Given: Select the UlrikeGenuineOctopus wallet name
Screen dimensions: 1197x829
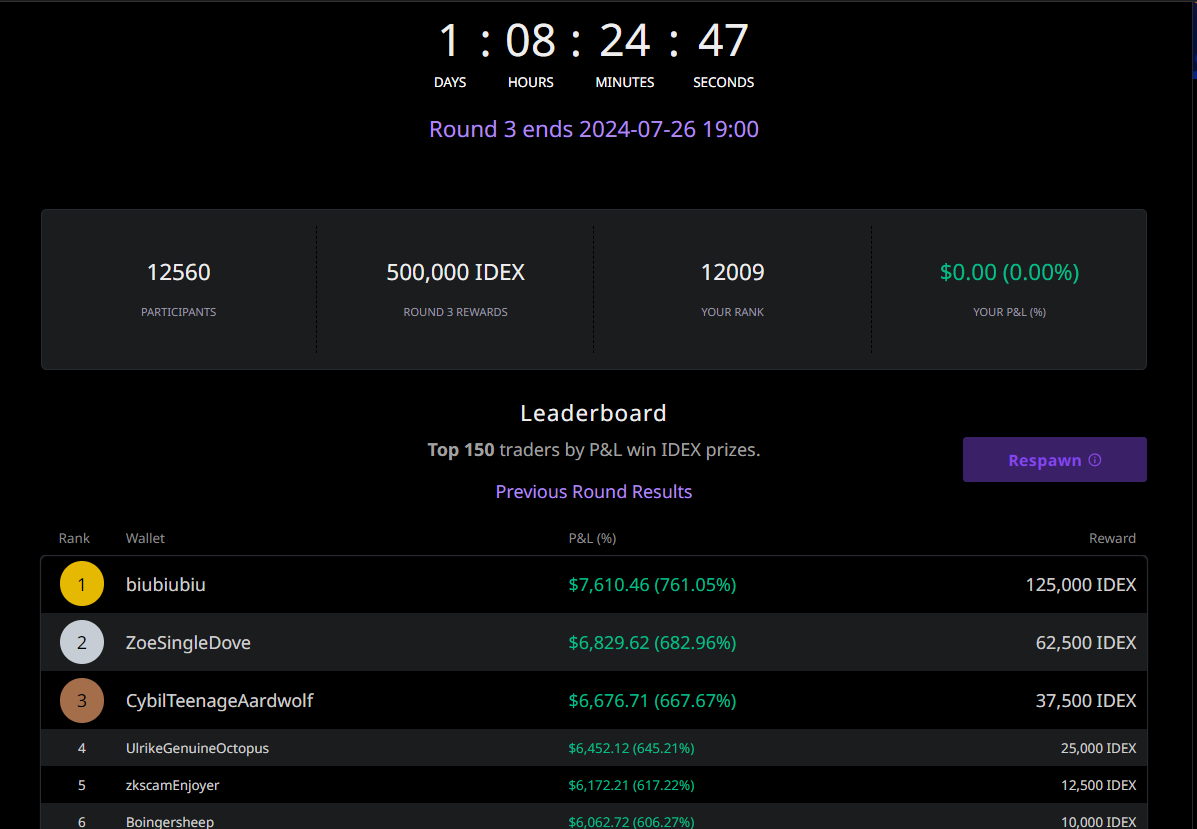Looking at the screenshot, I should pyautogui.click(x=197, y=748).
